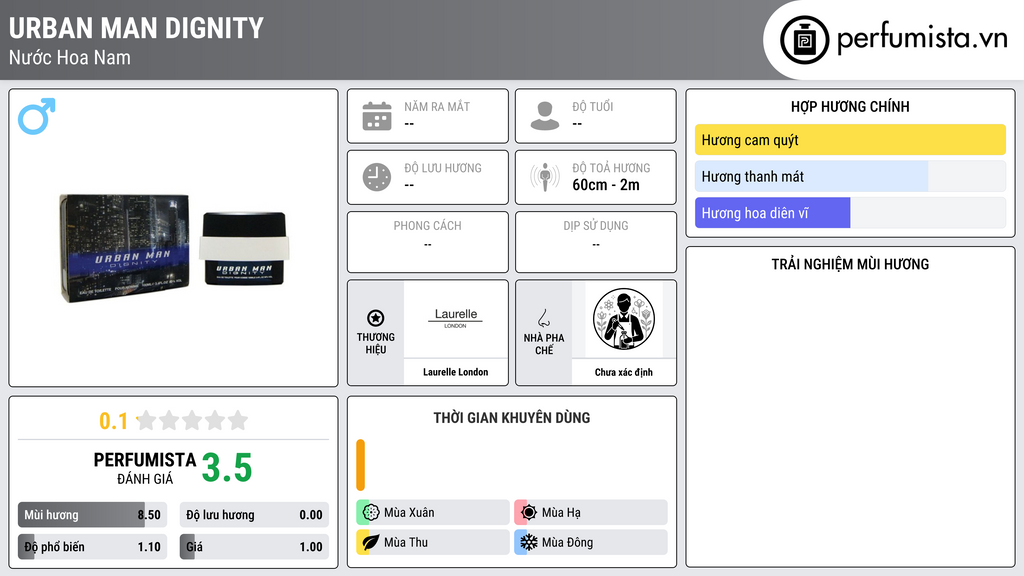This screenshot has height=576, width=1024.
Task: Click the star badge icon above Thương hiệu
Action: pyautogui.click(x=376, y=318)
